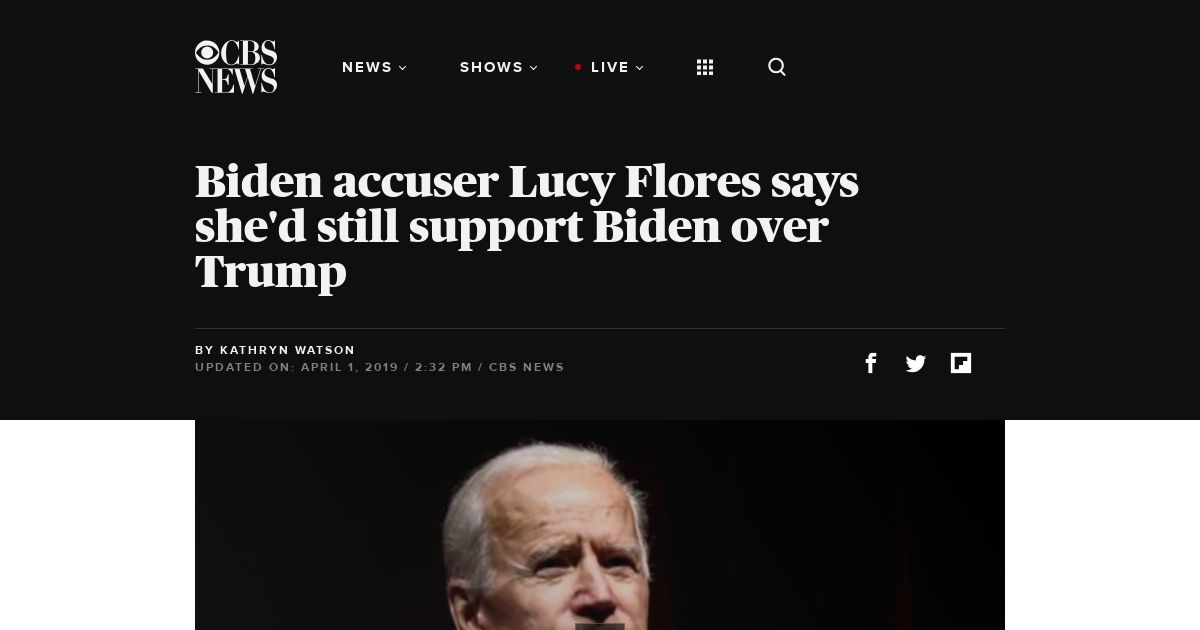Expand the chevron next to NEWS

[x=403, y=68]
